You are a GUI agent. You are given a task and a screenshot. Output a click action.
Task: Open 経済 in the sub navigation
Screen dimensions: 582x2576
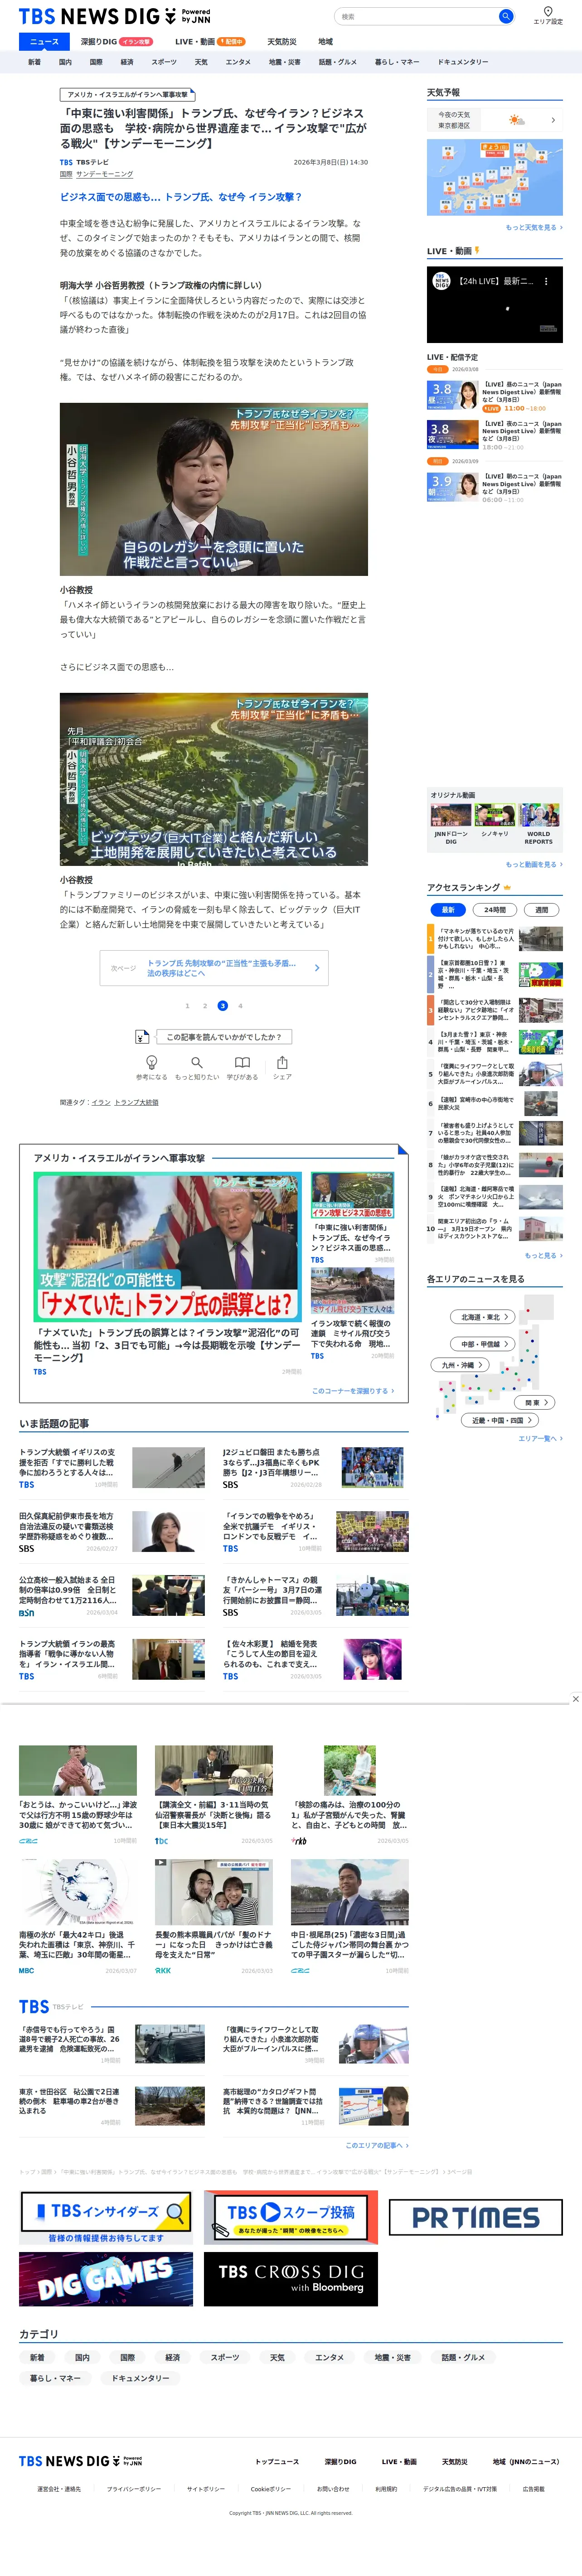pos(127,62)
